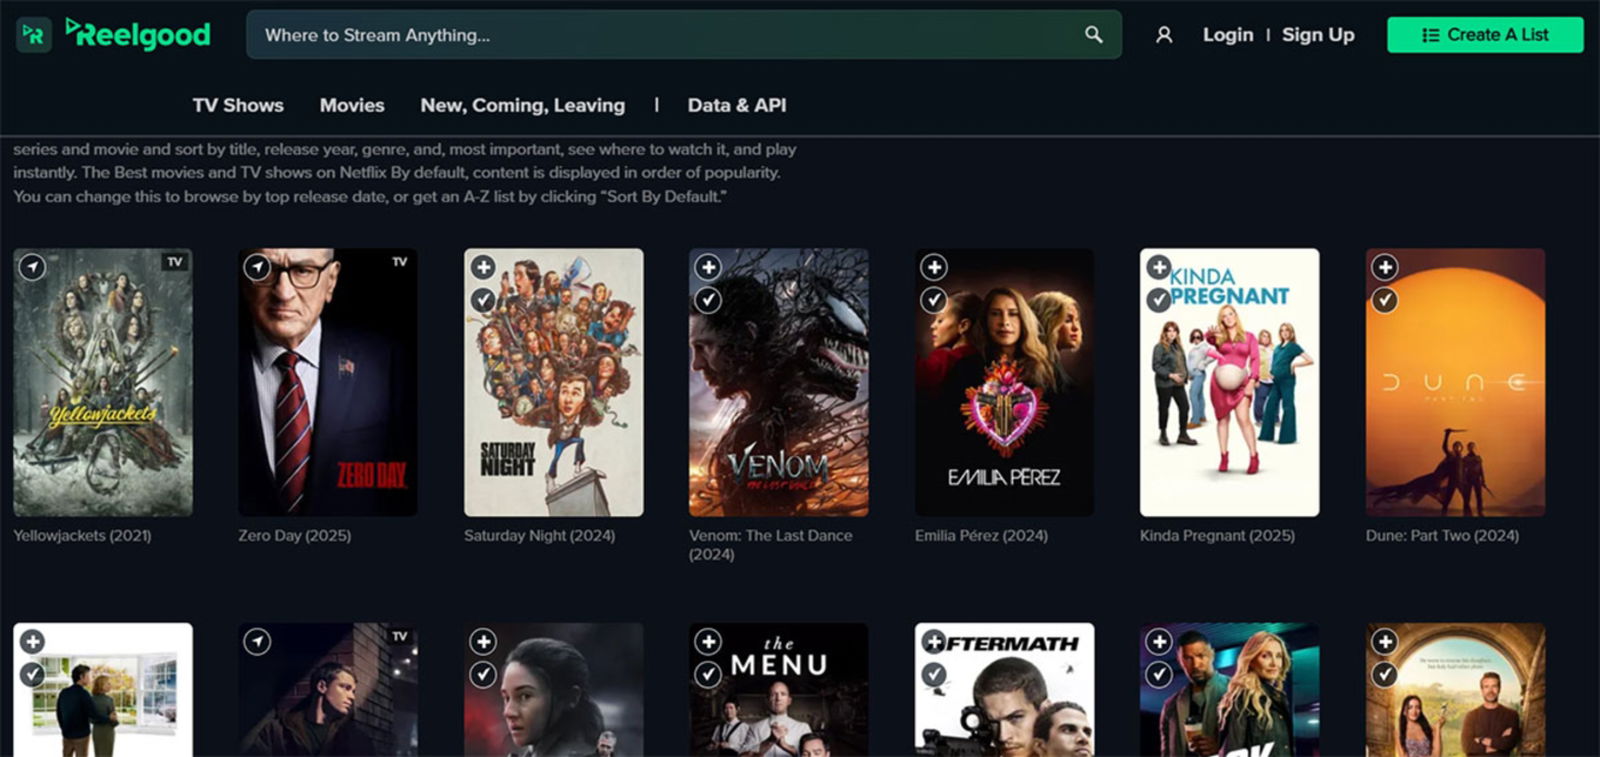
Task: Click the Emilia Pérez (2024) title link
Action: pos(982,536)
